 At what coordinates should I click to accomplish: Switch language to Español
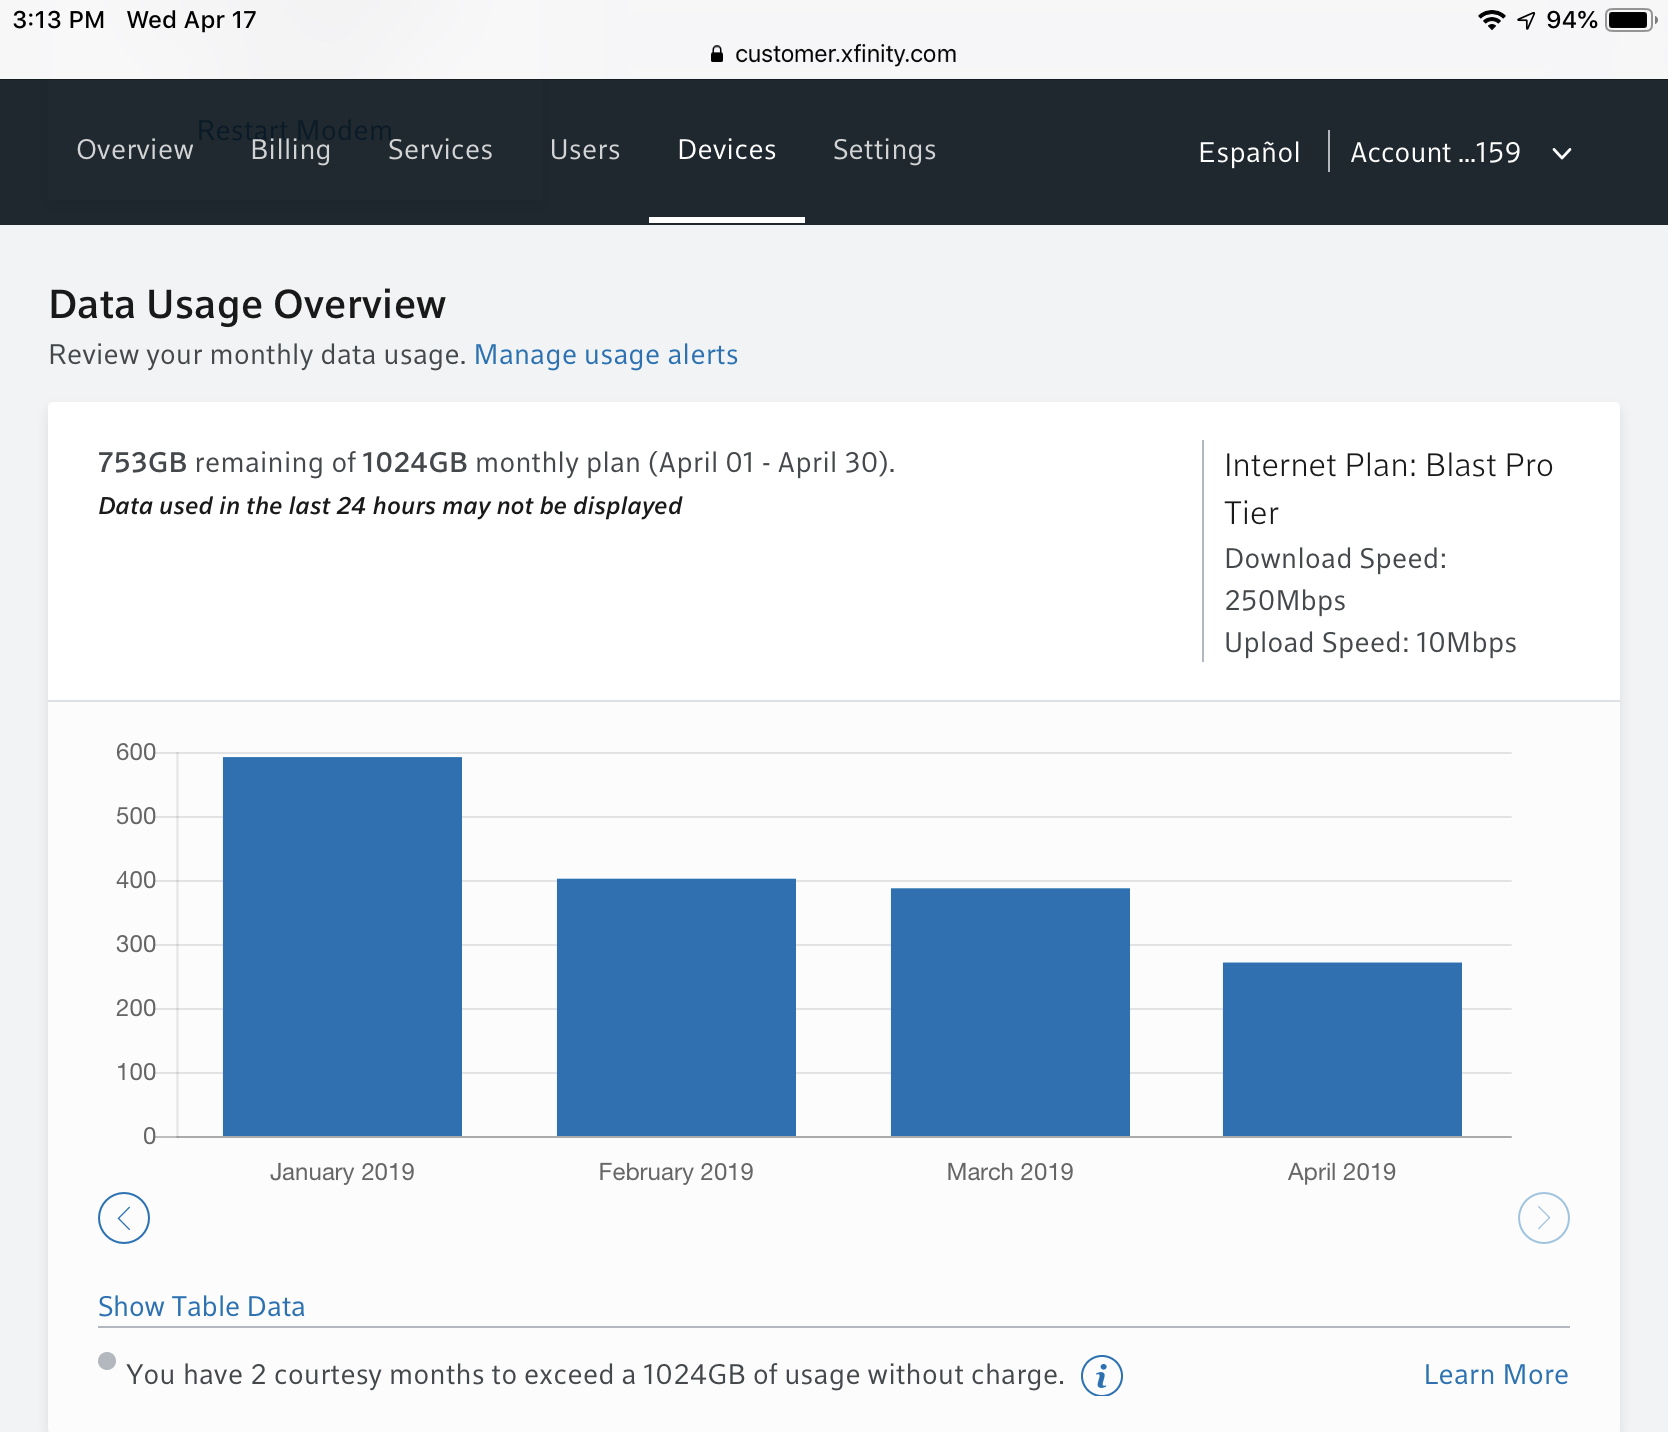tap(1249, 152)
